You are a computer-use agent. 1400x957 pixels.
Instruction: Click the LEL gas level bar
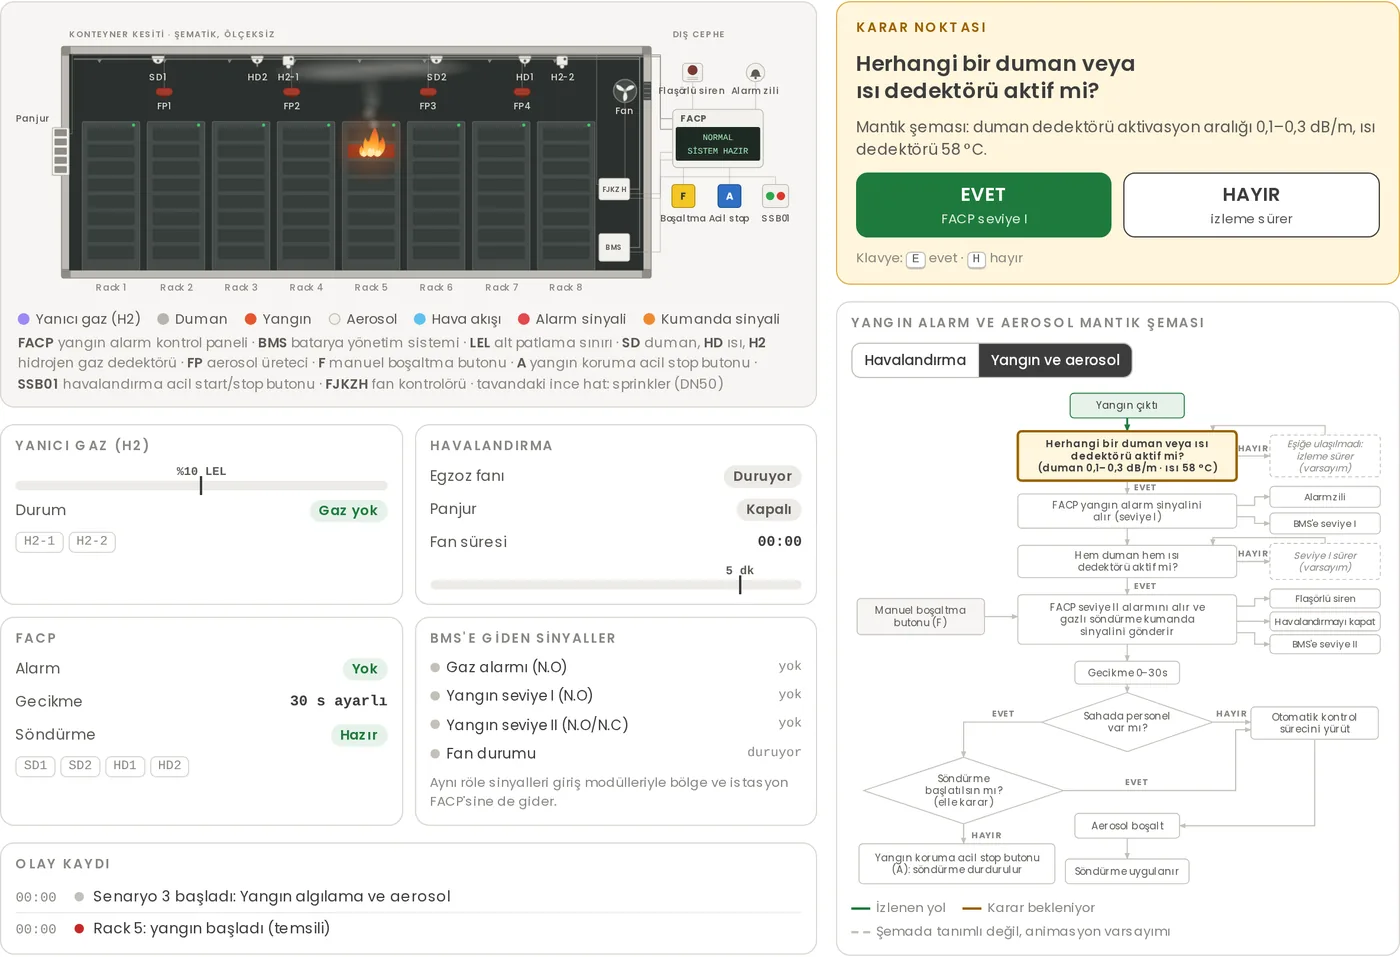coord(201,485)
